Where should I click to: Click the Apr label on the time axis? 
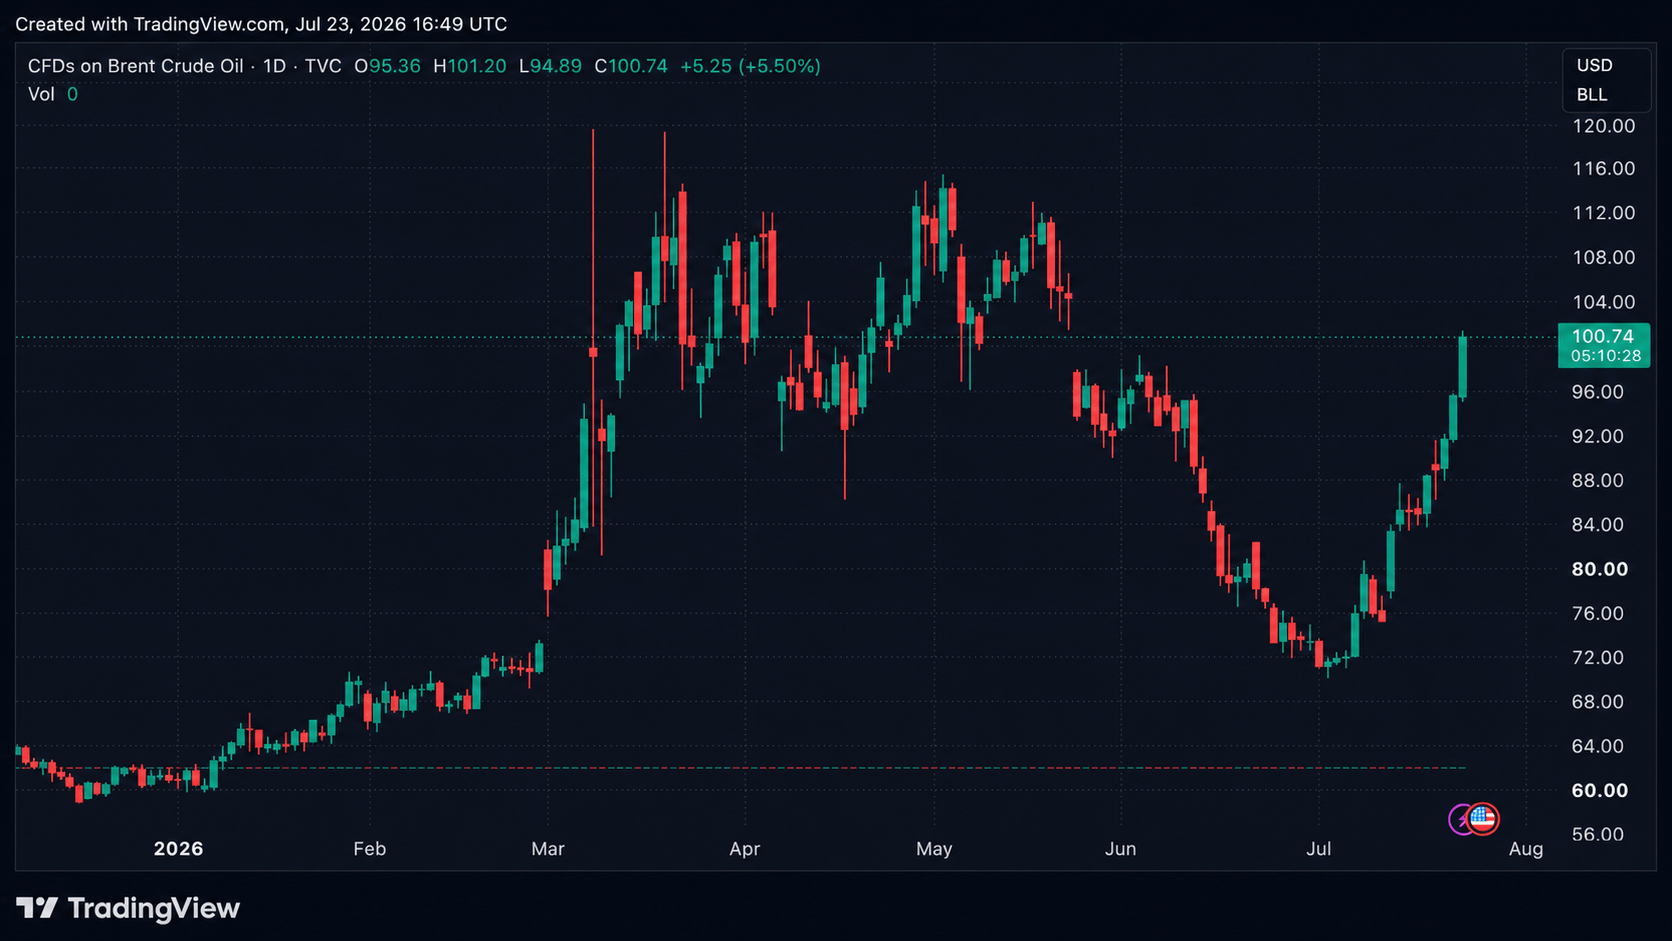(x=745, y=849)
